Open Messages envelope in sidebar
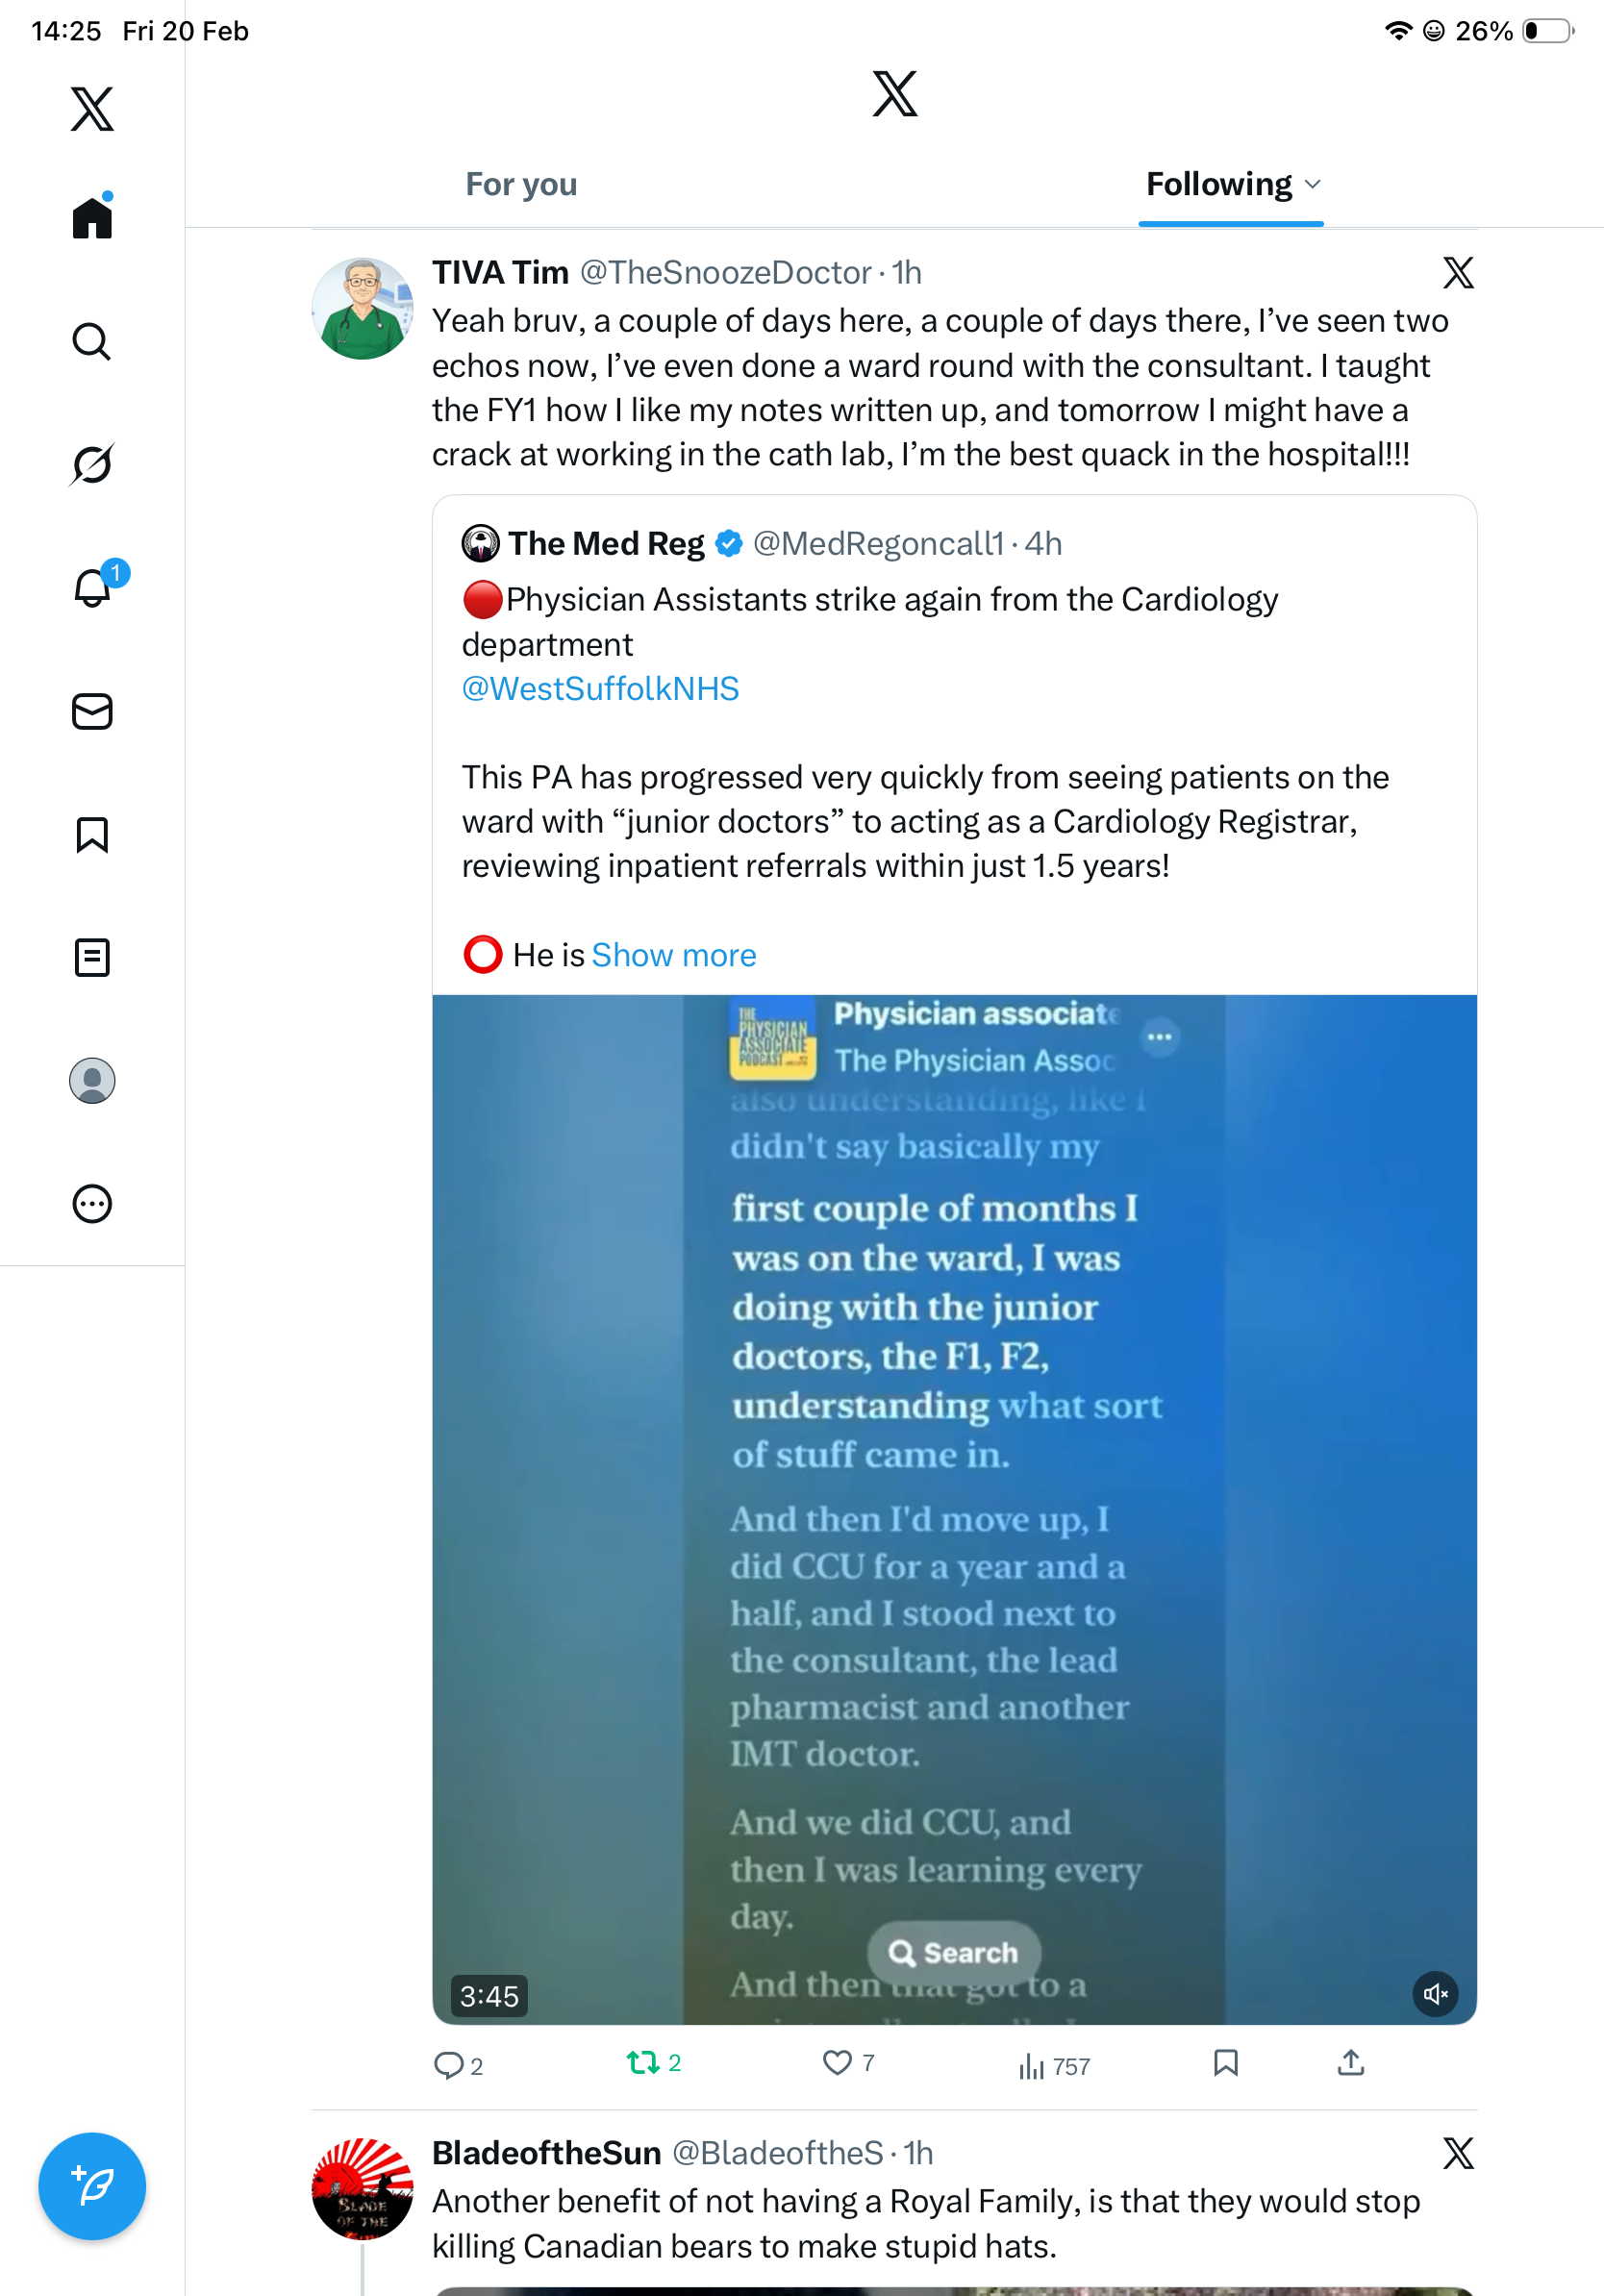The image size is (1604, 2296). [x=92, y=712]
